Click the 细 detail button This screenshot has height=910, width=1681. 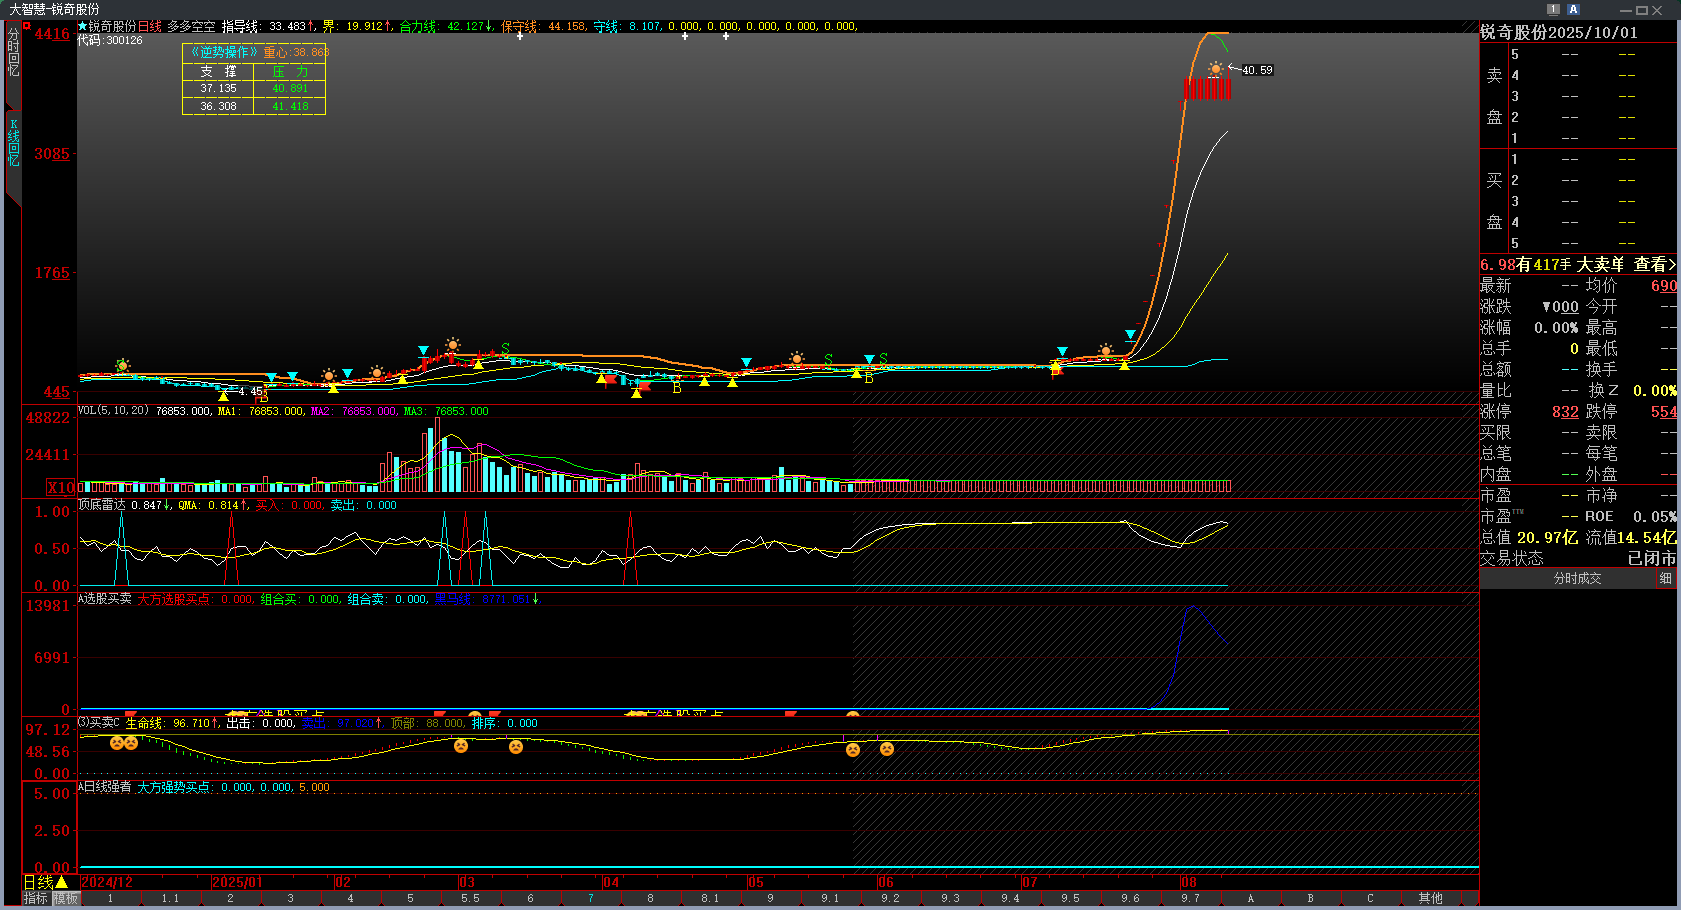coord(1665,578)
